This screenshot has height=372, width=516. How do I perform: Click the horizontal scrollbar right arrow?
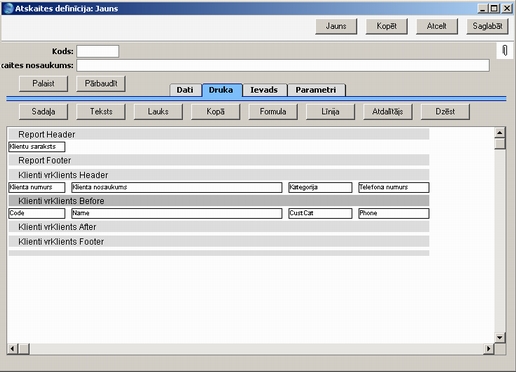(489, 349)
